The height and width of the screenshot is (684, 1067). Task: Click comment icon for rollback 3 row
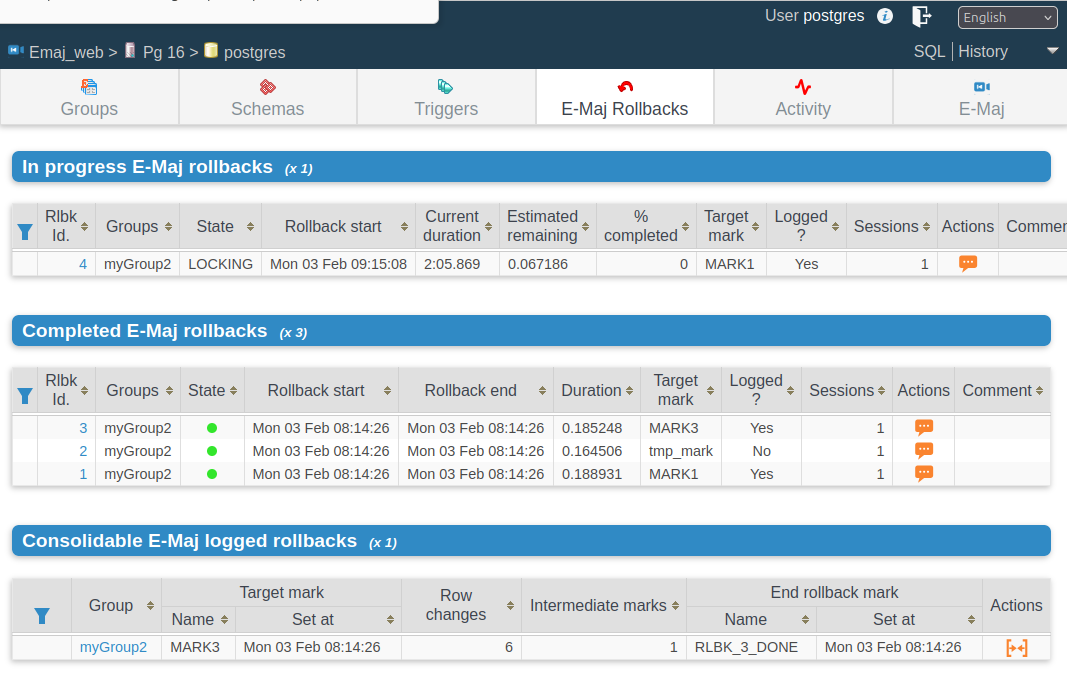[x=923, y=427]
